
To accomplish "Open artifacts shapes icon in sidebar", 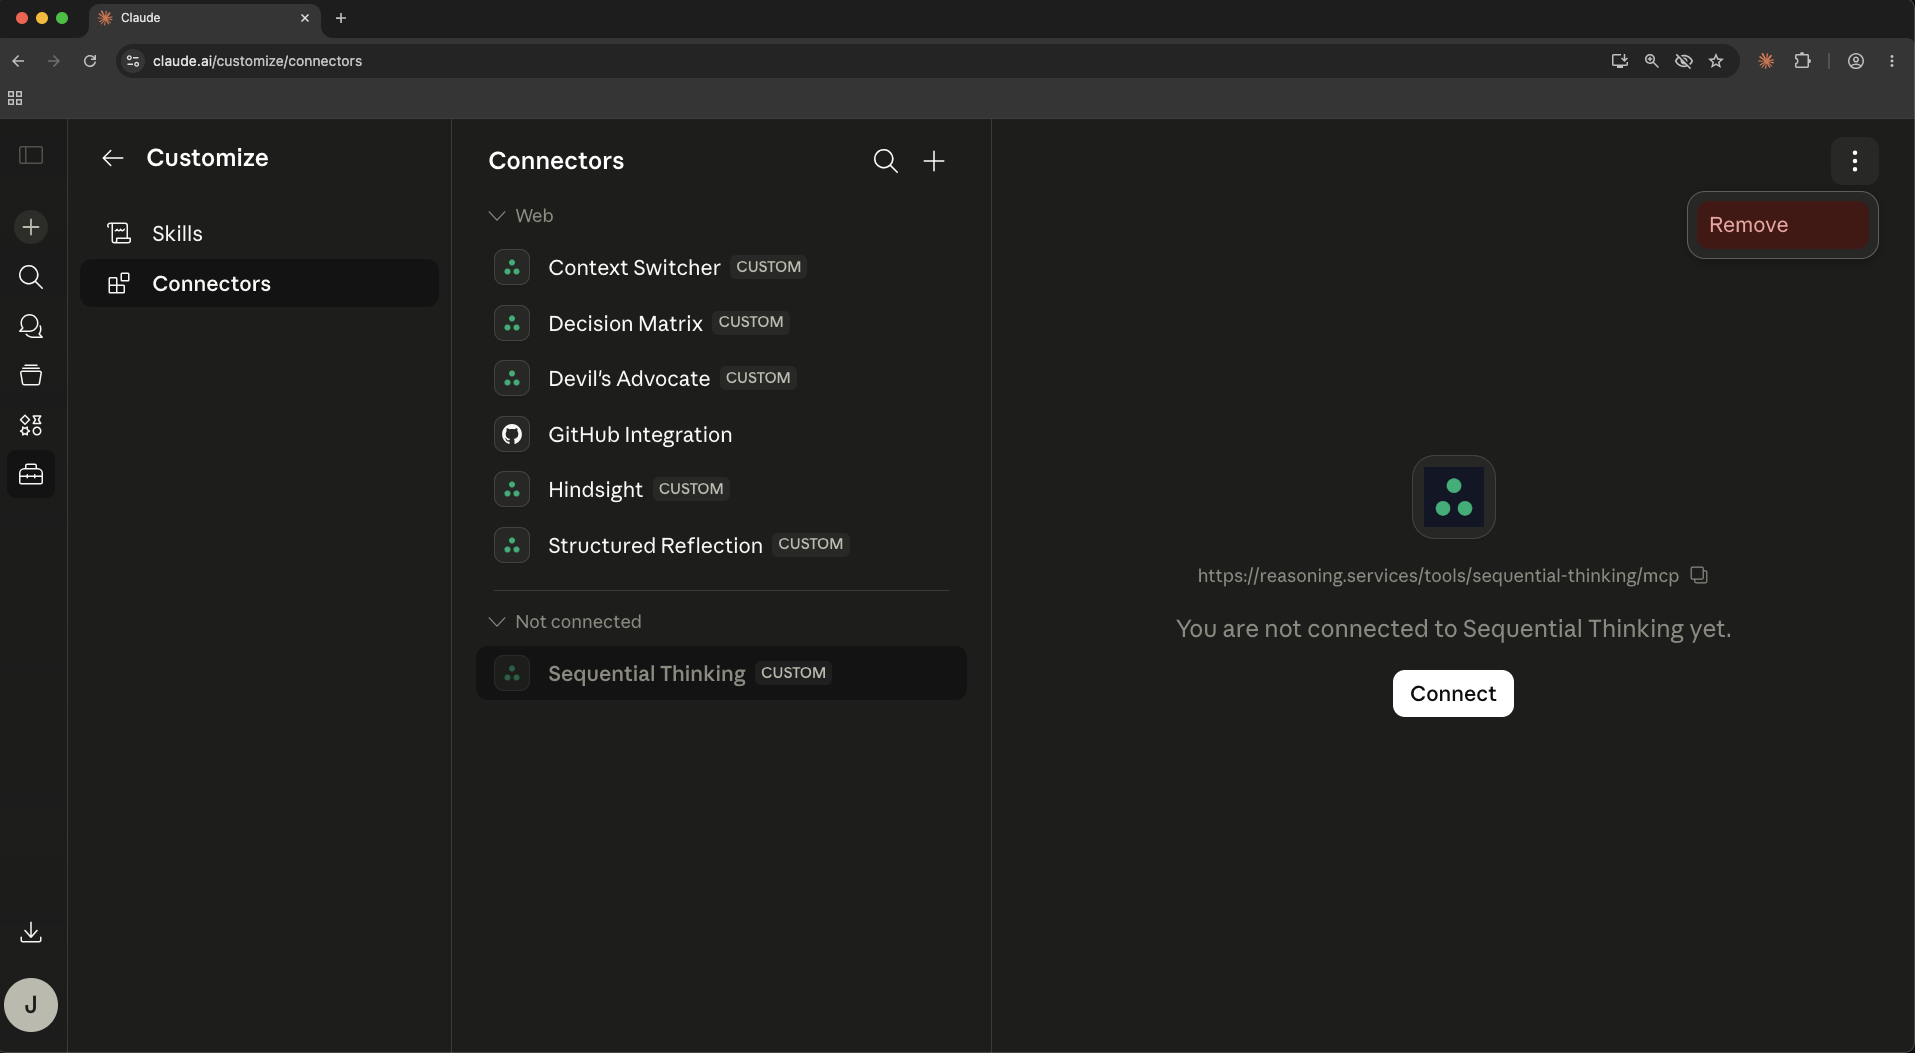I will pos(31,425).
